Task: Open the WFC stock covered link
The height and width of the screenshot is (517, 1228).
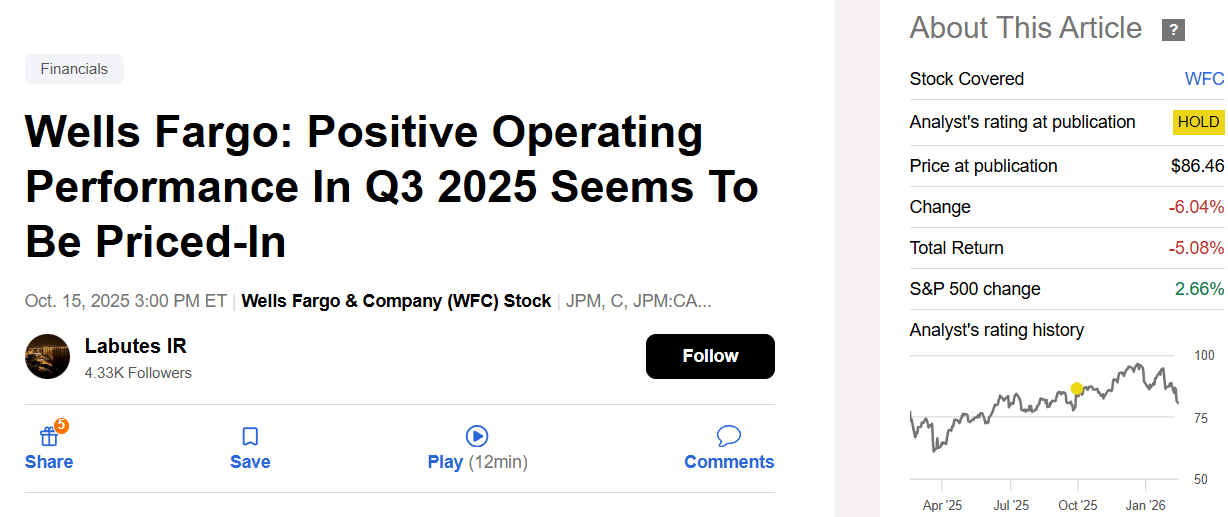Action: pyautogui.click(x=1204, y=79)
